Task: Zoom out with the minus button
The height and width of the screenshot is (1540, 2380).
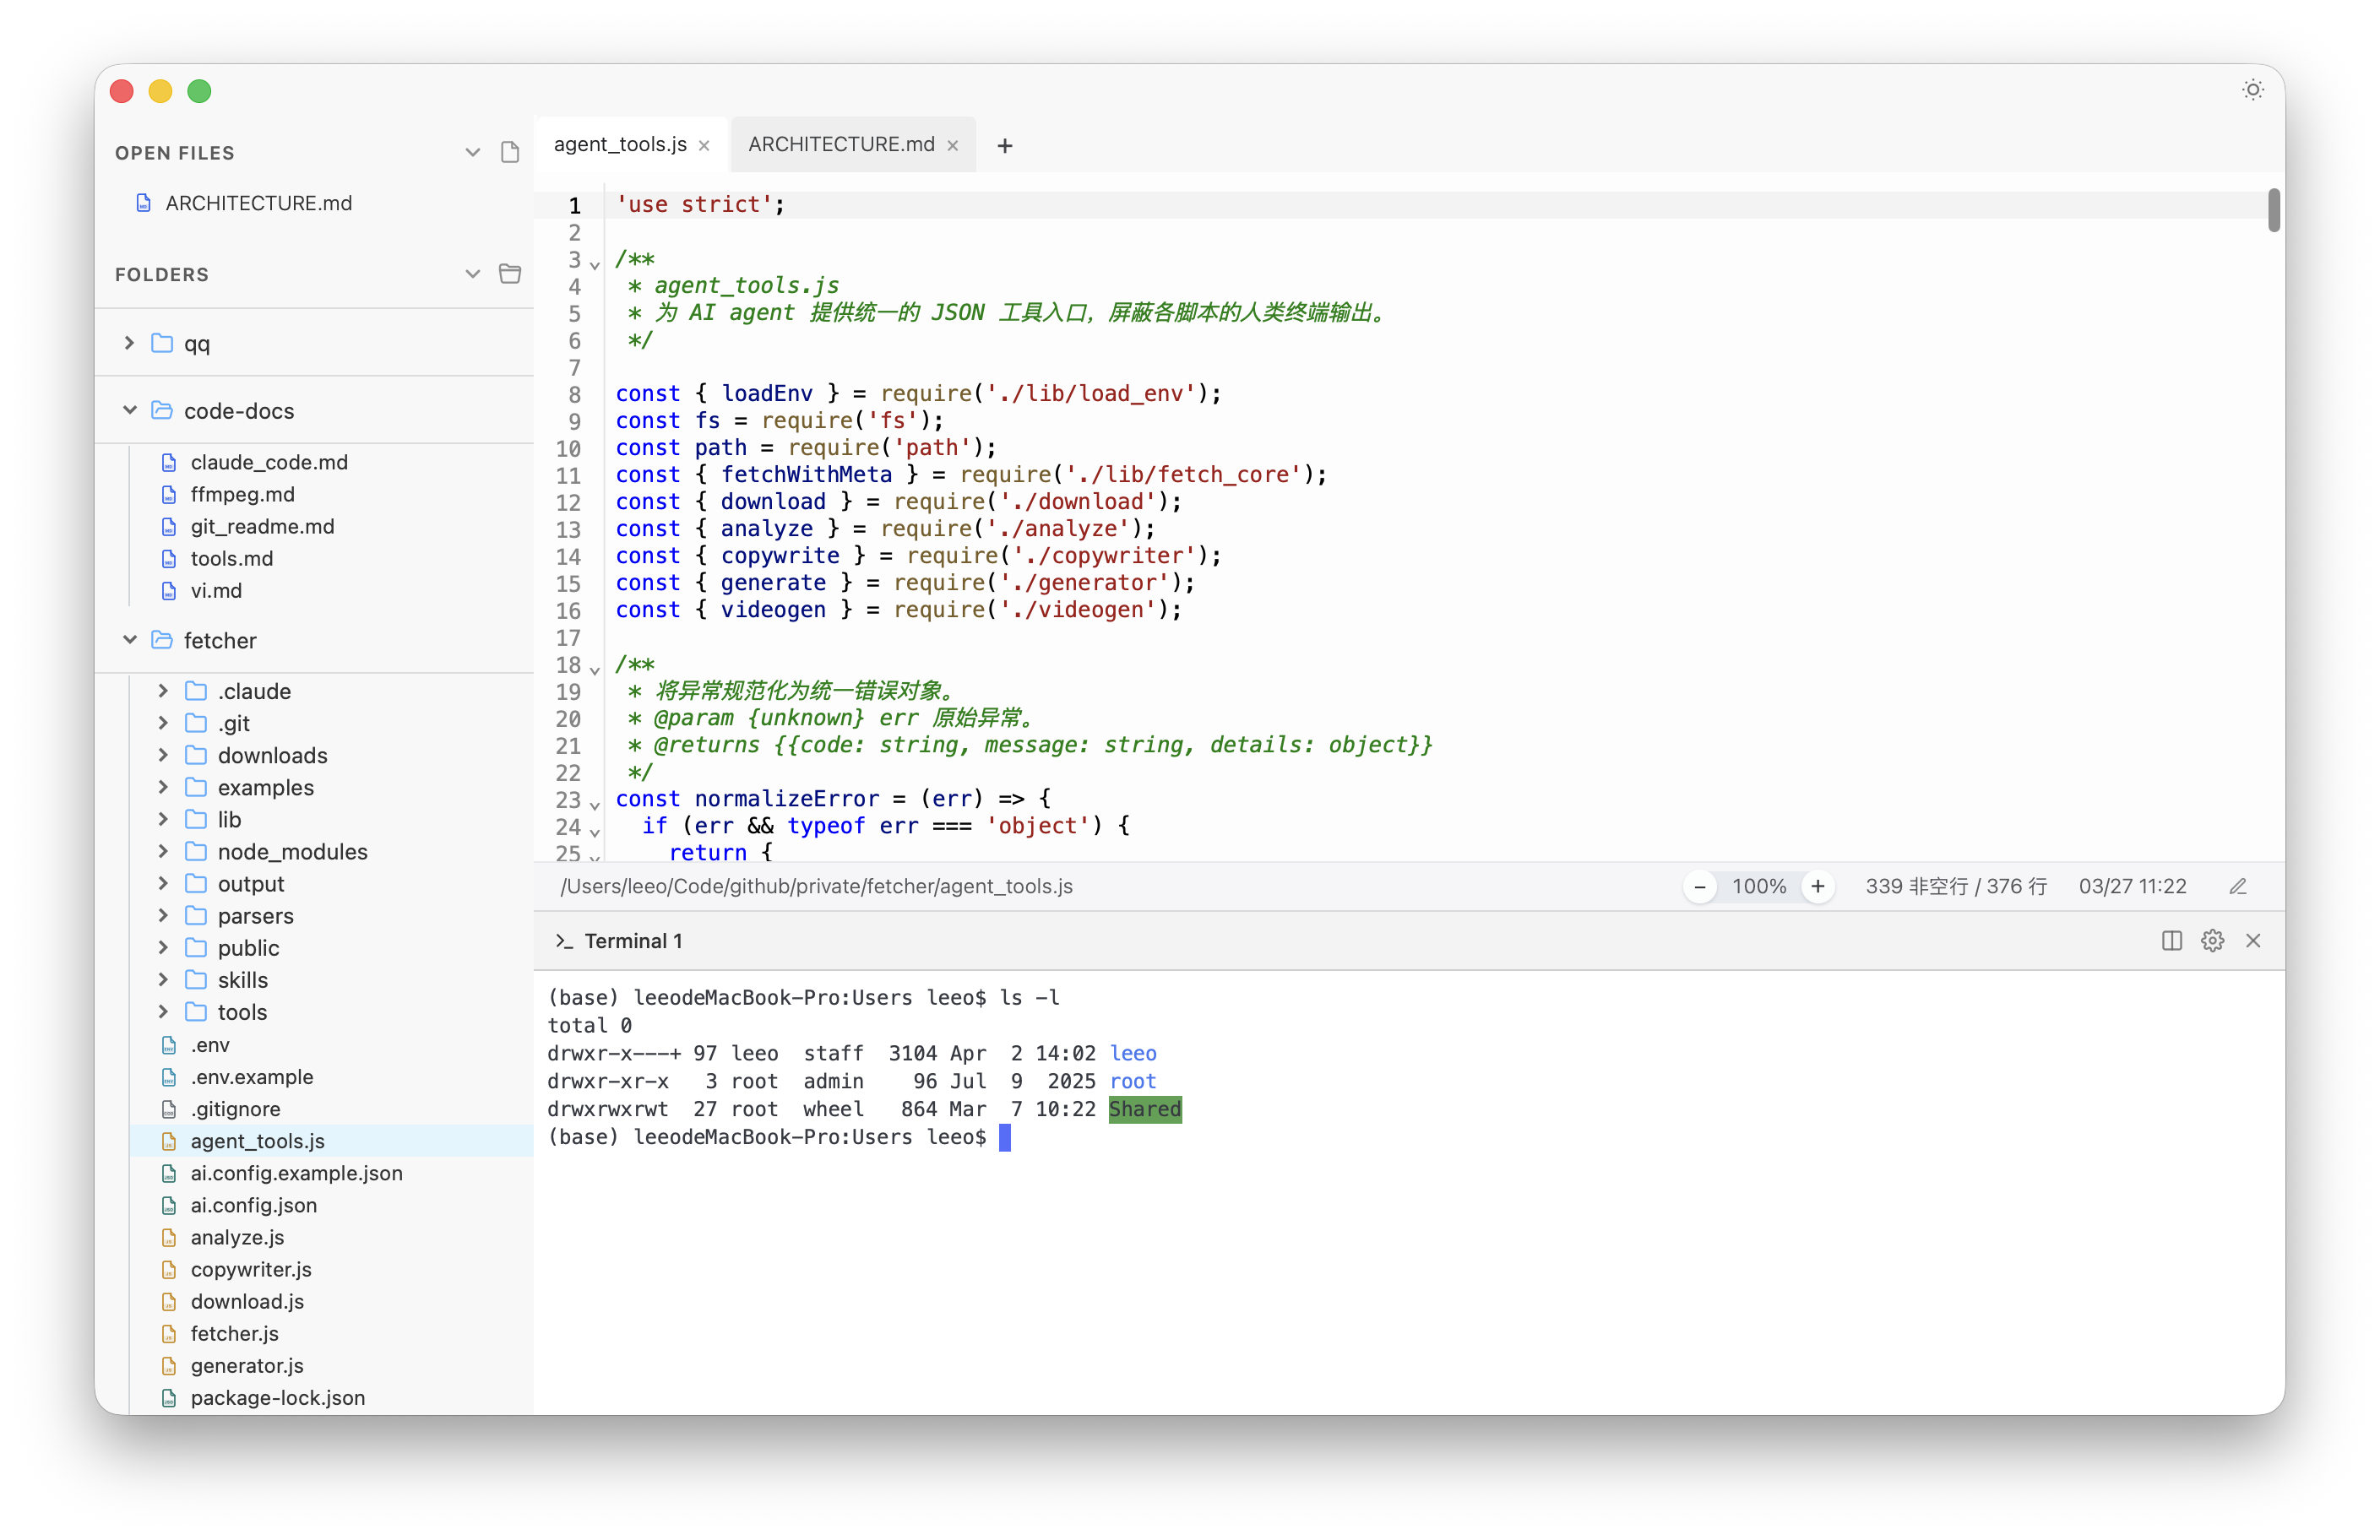Action: coord(1700,887)
